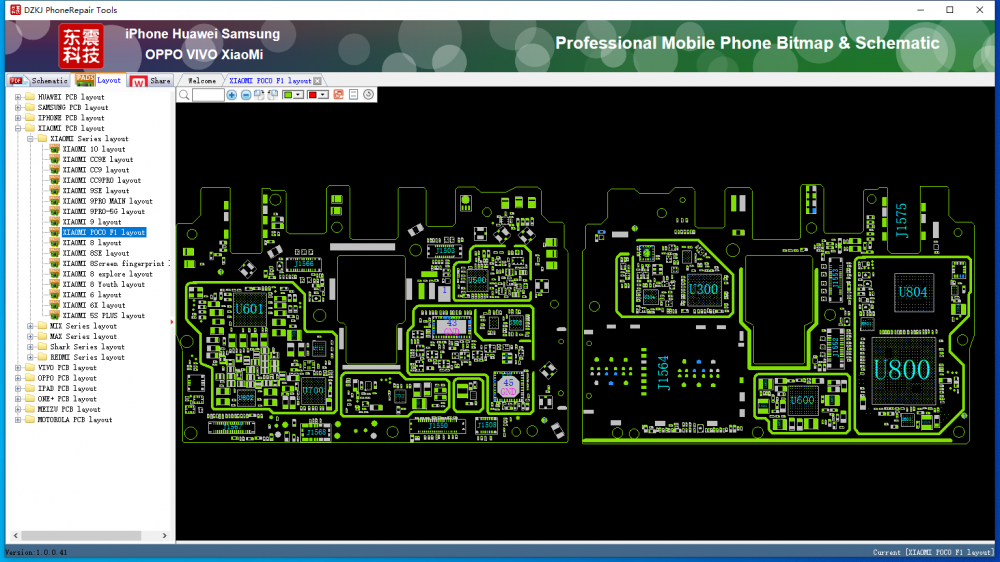Open the Welcome tab
1000x562 pixels.
click(201, 80)
